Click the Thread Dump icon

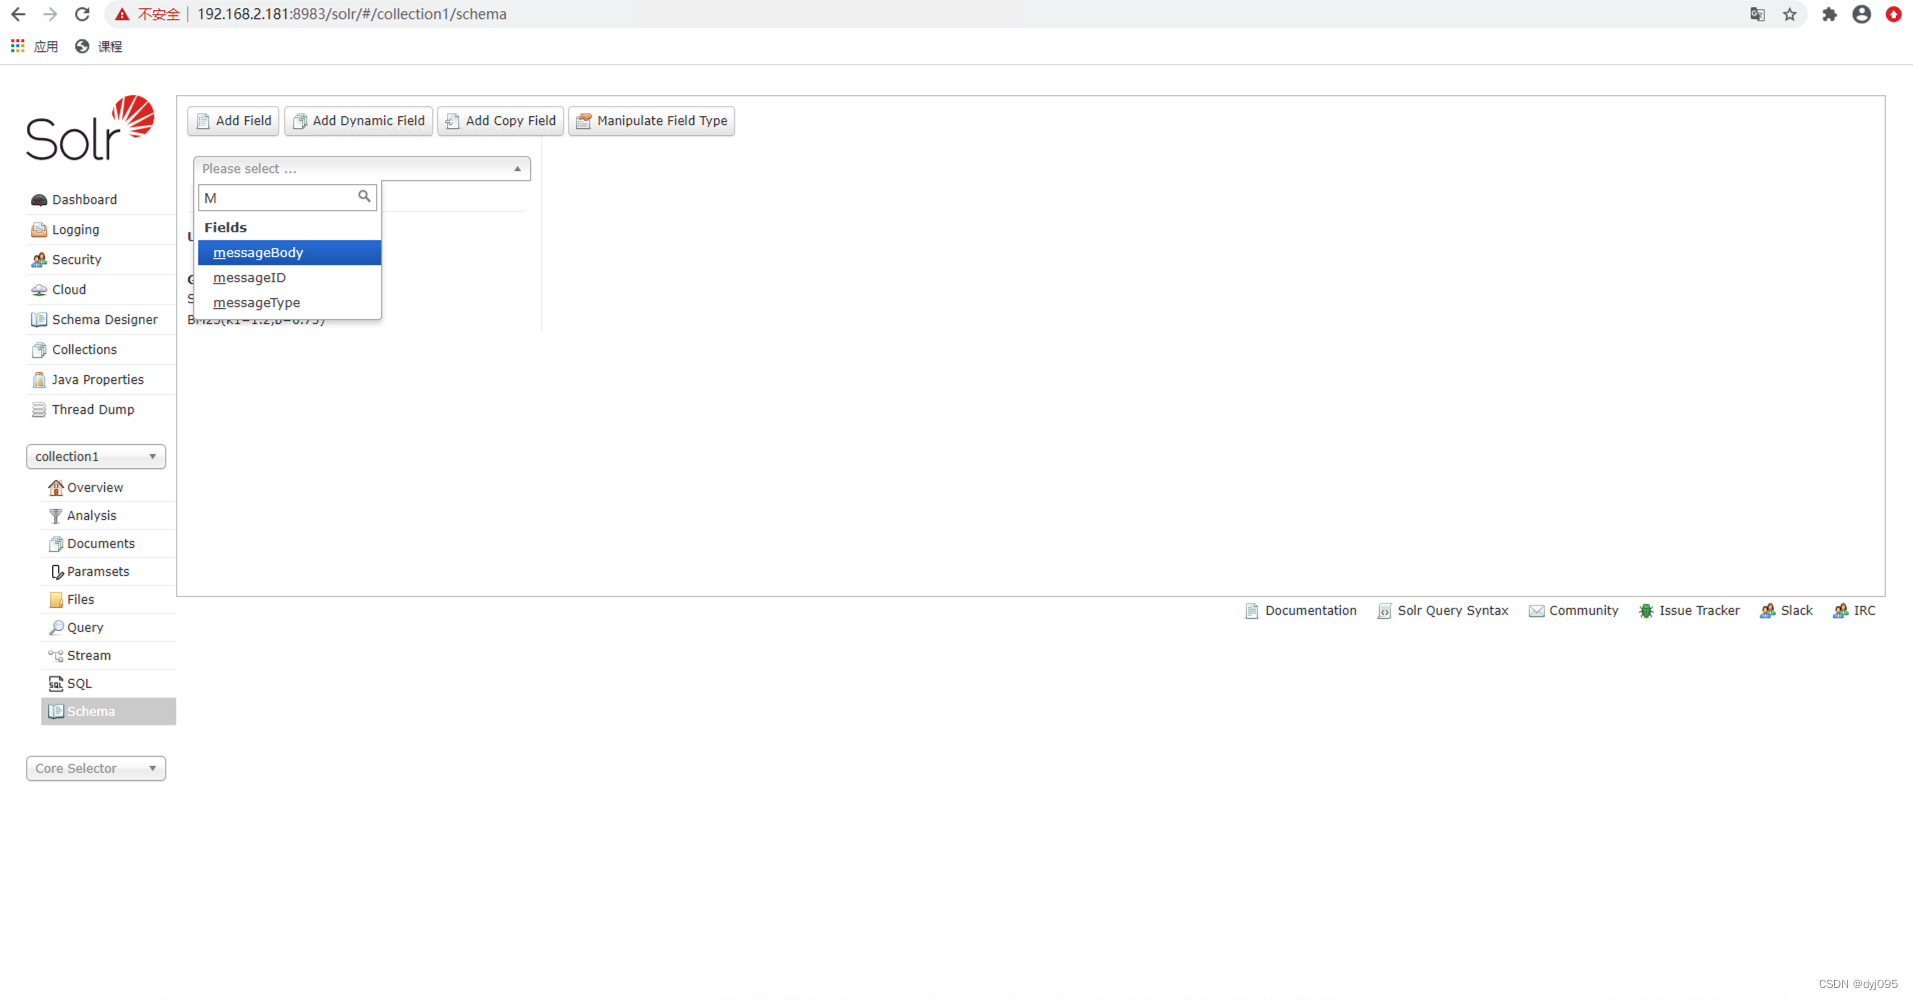39,410
